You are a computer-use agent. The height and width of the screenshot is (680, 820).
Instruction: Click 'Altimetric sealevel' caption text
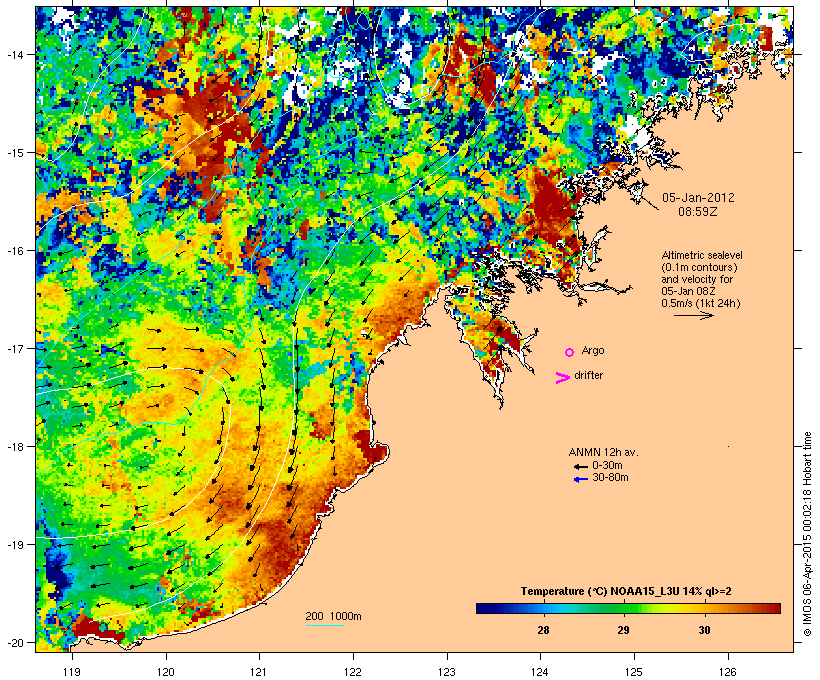click(x=702, y=255)
